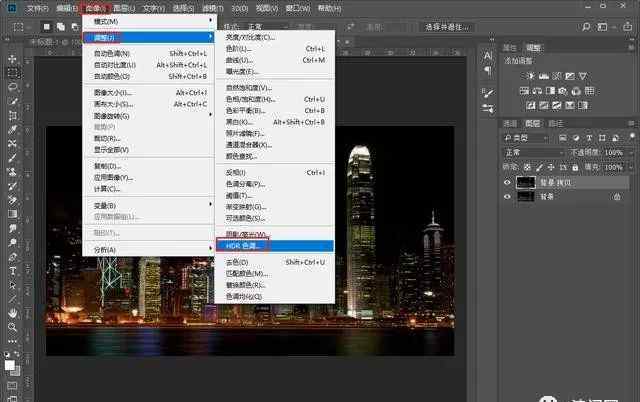This screenshot has width=640, height=402.
Task: Select the Zoom magnifier tool
Action: (12, 326)
